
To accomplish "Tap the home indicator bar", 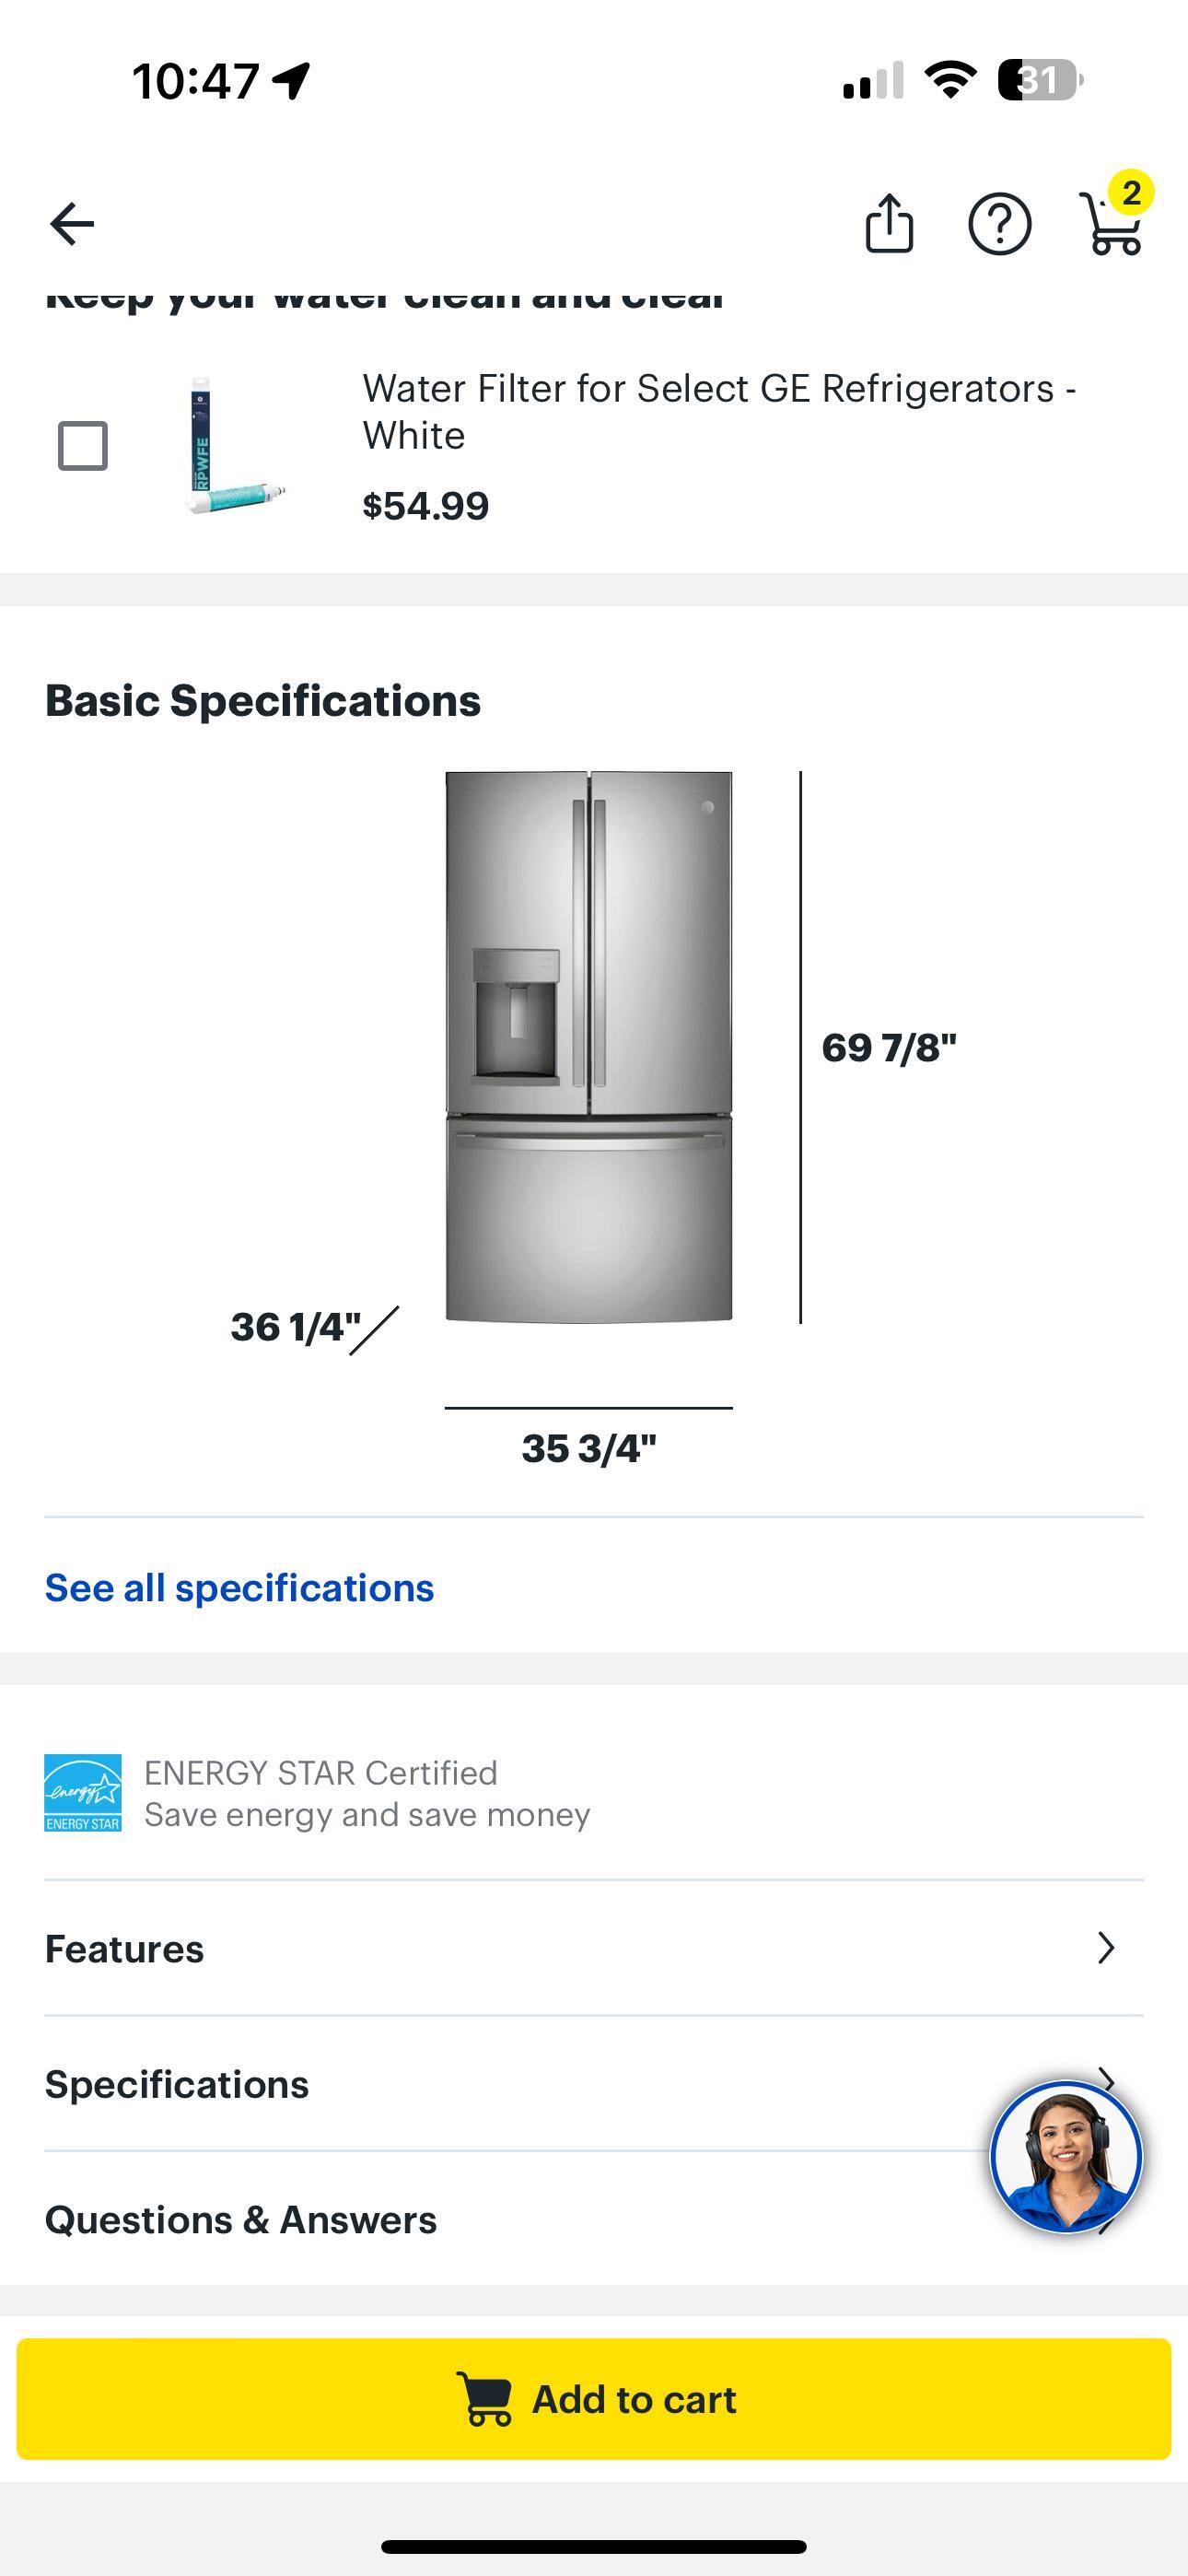I will pyautogui.click(x=594, y=2546).
